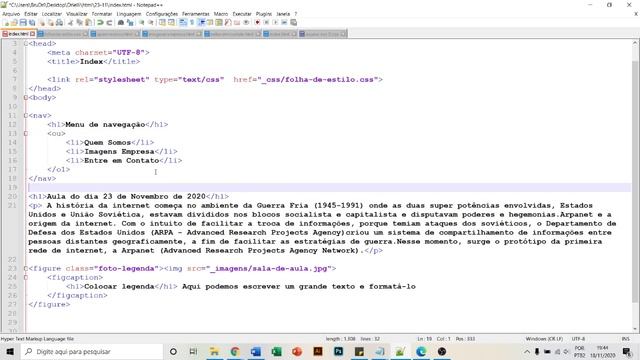The width and height of the screenshot is (640, 360).
Task: Click the UTF-8 encoding status bar entry
Action: tap(578, 339)
